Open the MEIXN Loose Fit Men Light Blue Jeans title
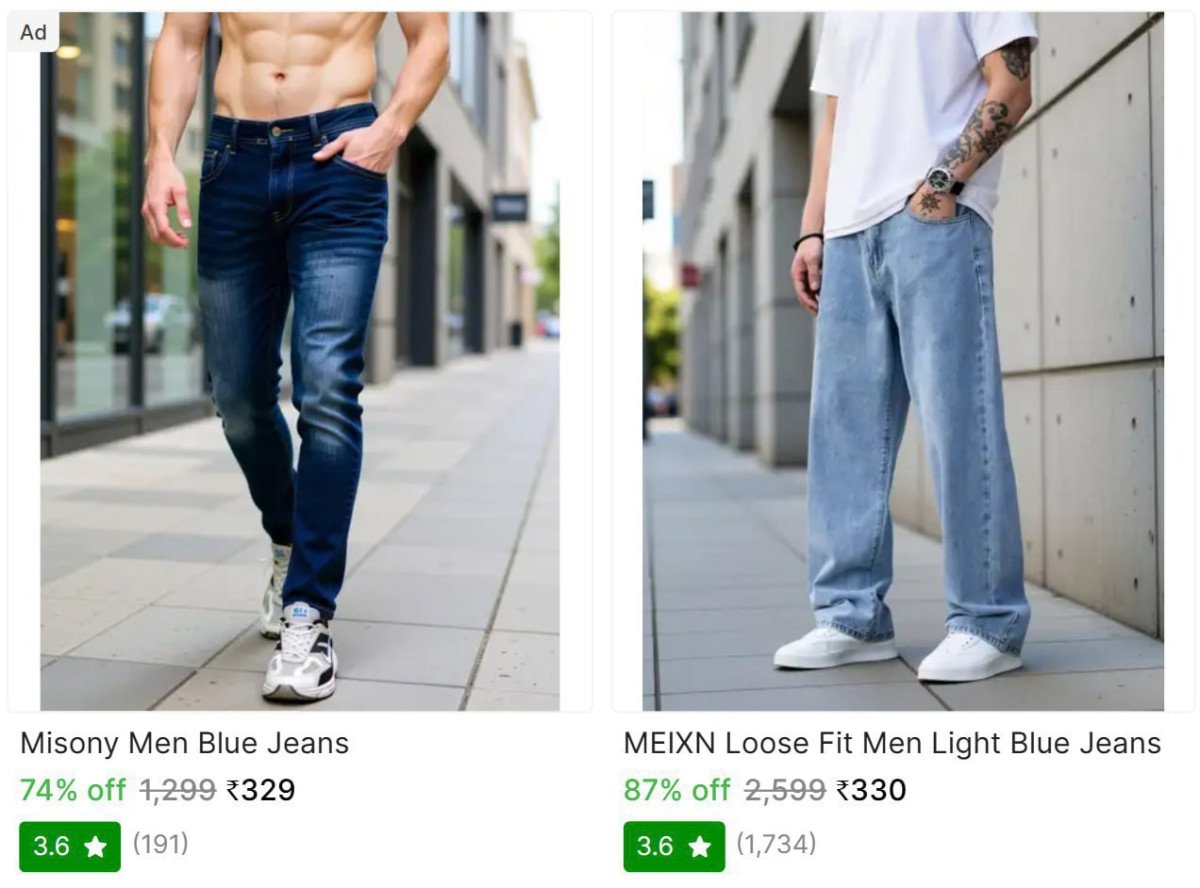The width and height of the screenshot is (1200, 888). point(892,743)
